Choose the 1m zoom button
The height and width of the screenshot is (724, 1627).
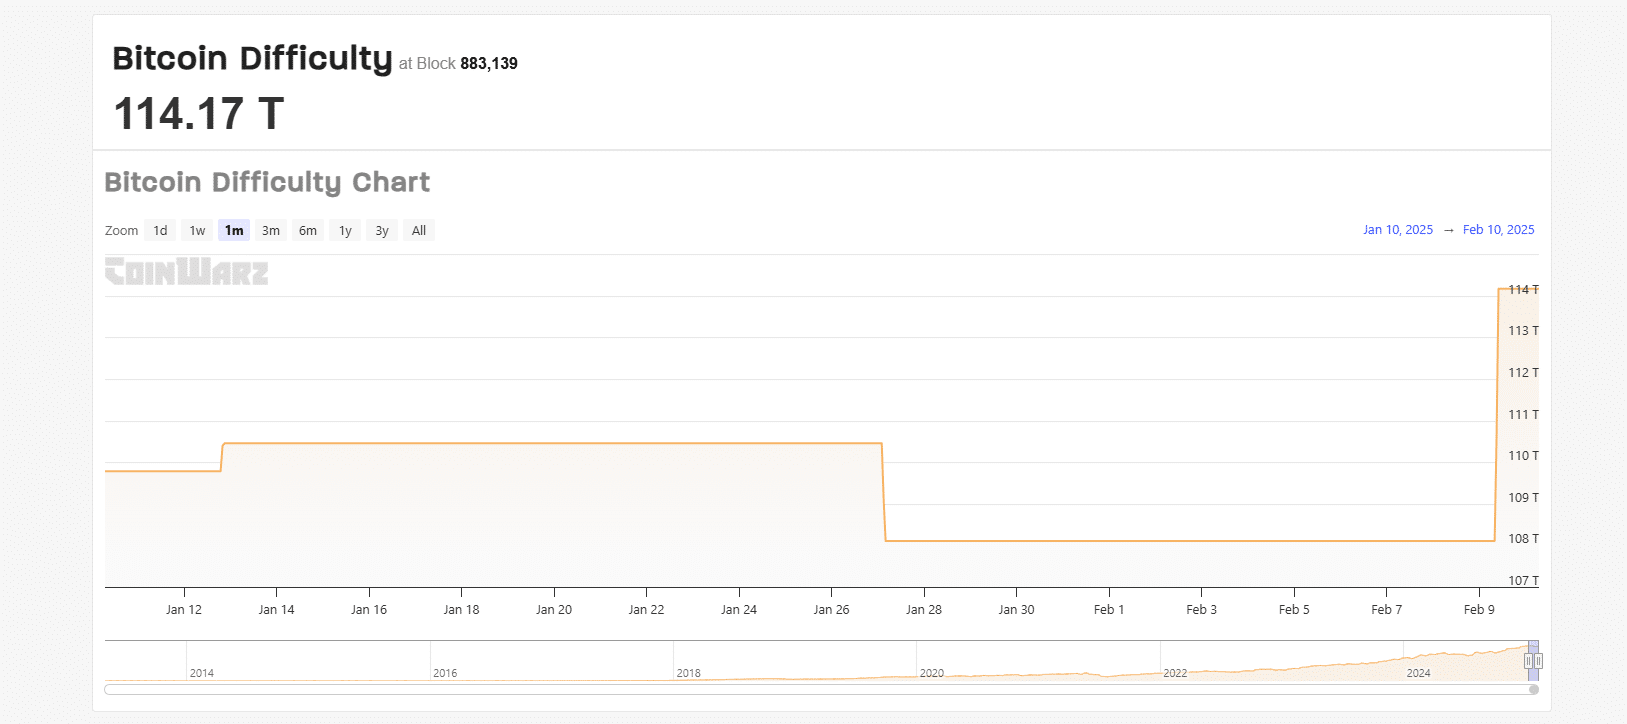pyautogui.click(x=234, y=230)
